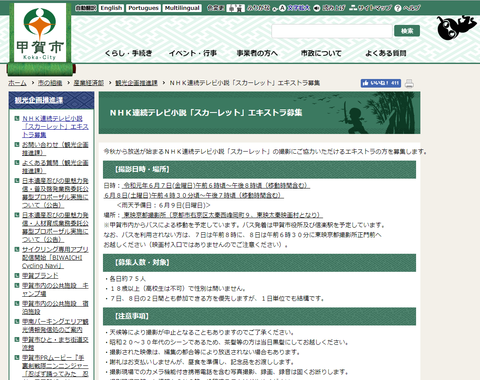Click the 雨天予備日:6月9日(日曜日) text
480x380 pixels.
163,205
